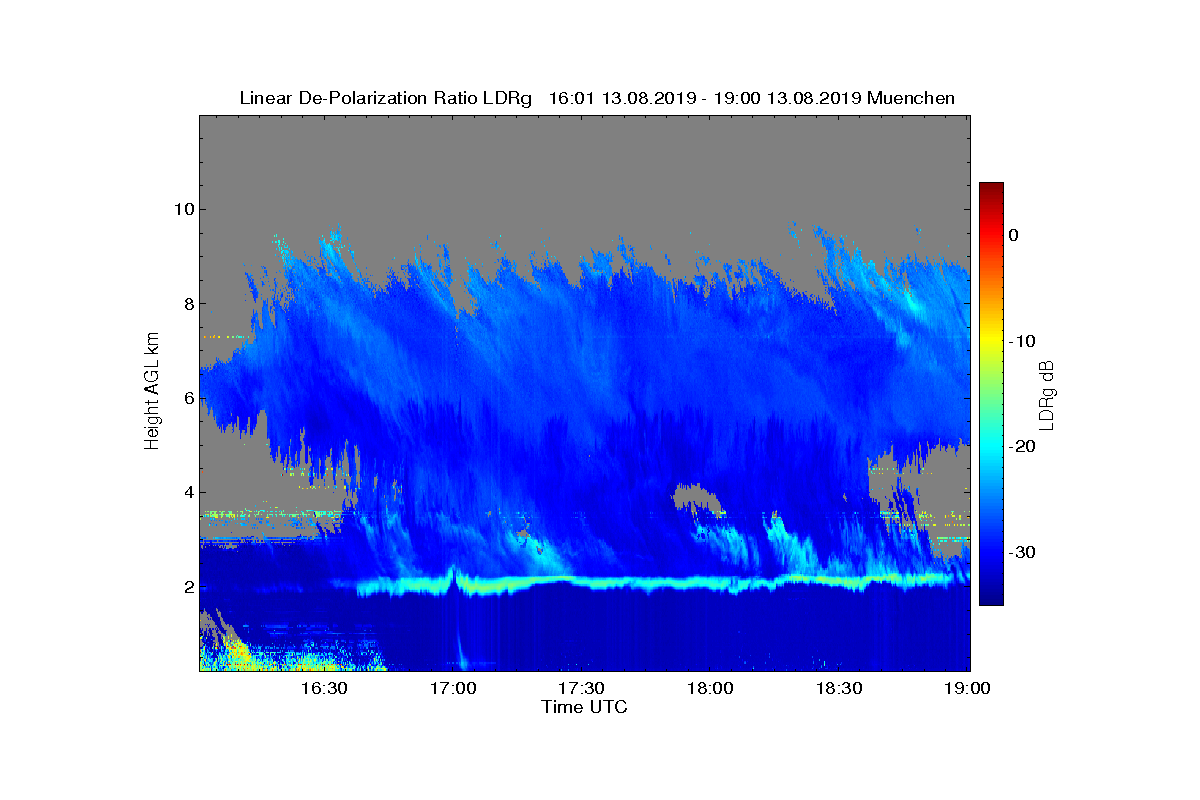
Task: Click the 16:30 time tick label
Action: point(324,688)
